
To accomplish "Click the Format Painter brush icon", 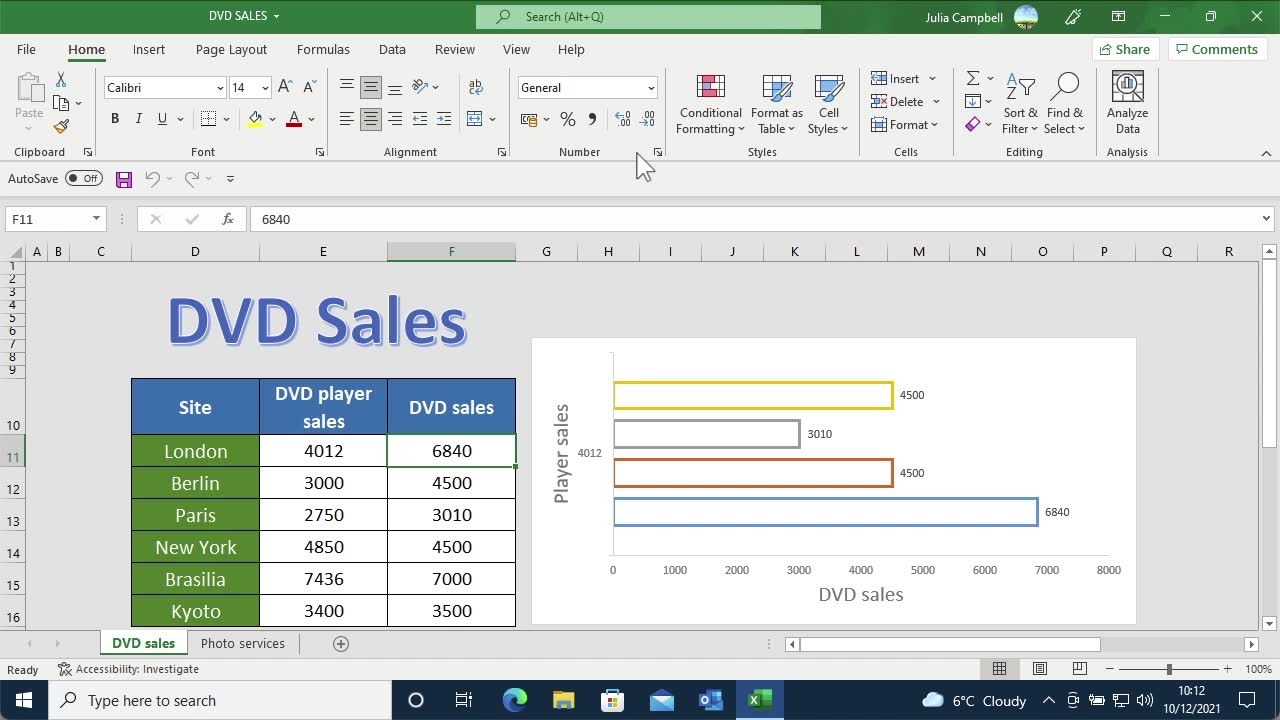I will (x=61, y=127).
